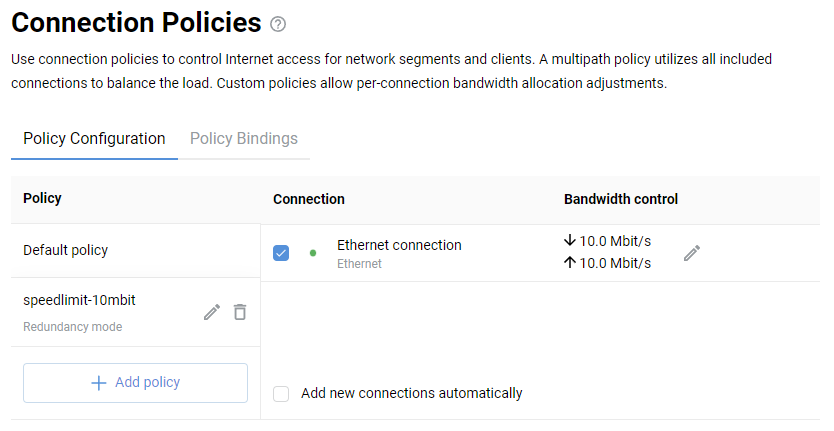
Task: Click the green status dot of Ethernet connection
Action: 313,253
